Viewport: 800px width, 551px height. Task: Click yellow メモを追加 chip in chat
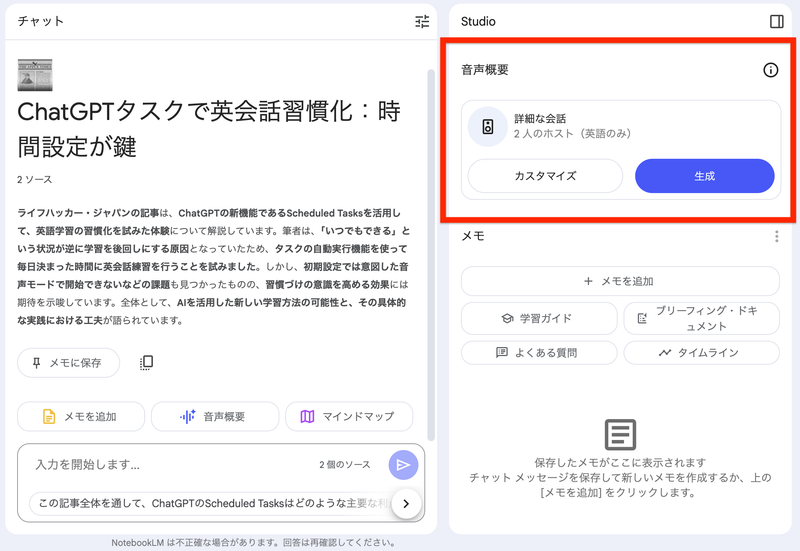coord(81,416)
